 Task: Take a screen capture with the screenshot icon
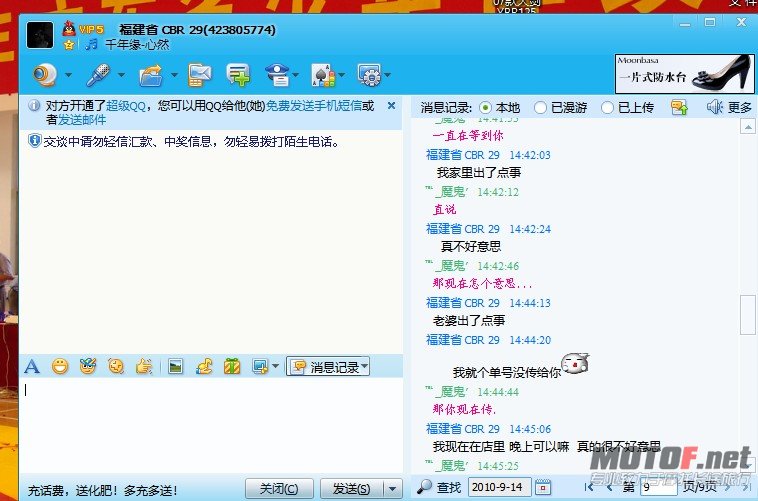260,367
